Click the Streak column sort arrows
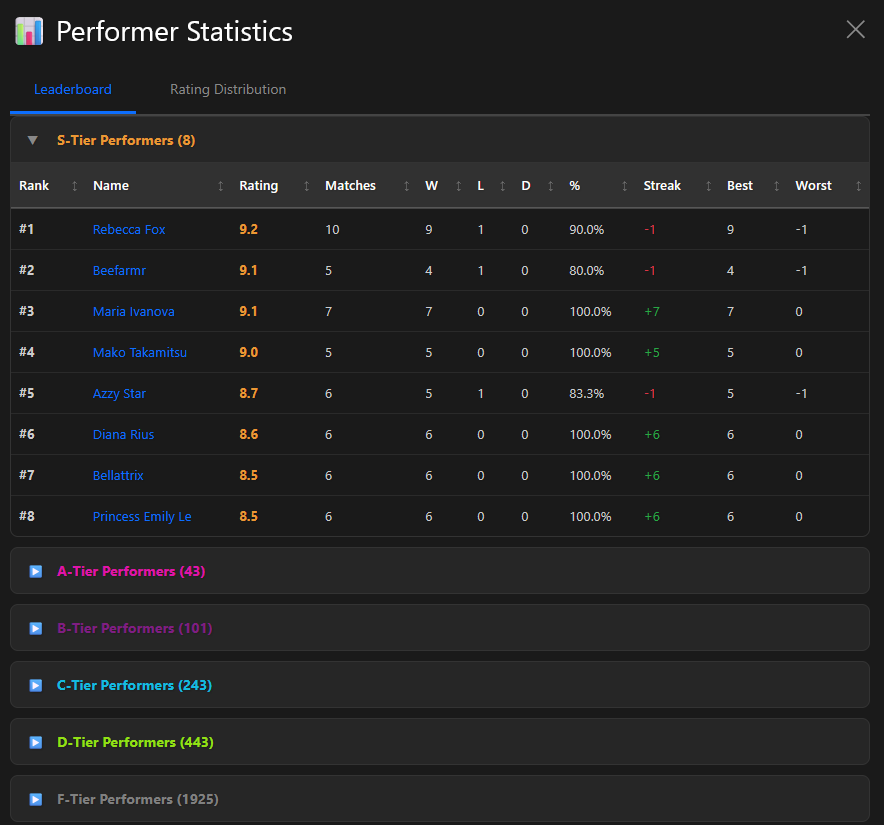The width and height of the screenshot is (884, 825). coord(709,186)
